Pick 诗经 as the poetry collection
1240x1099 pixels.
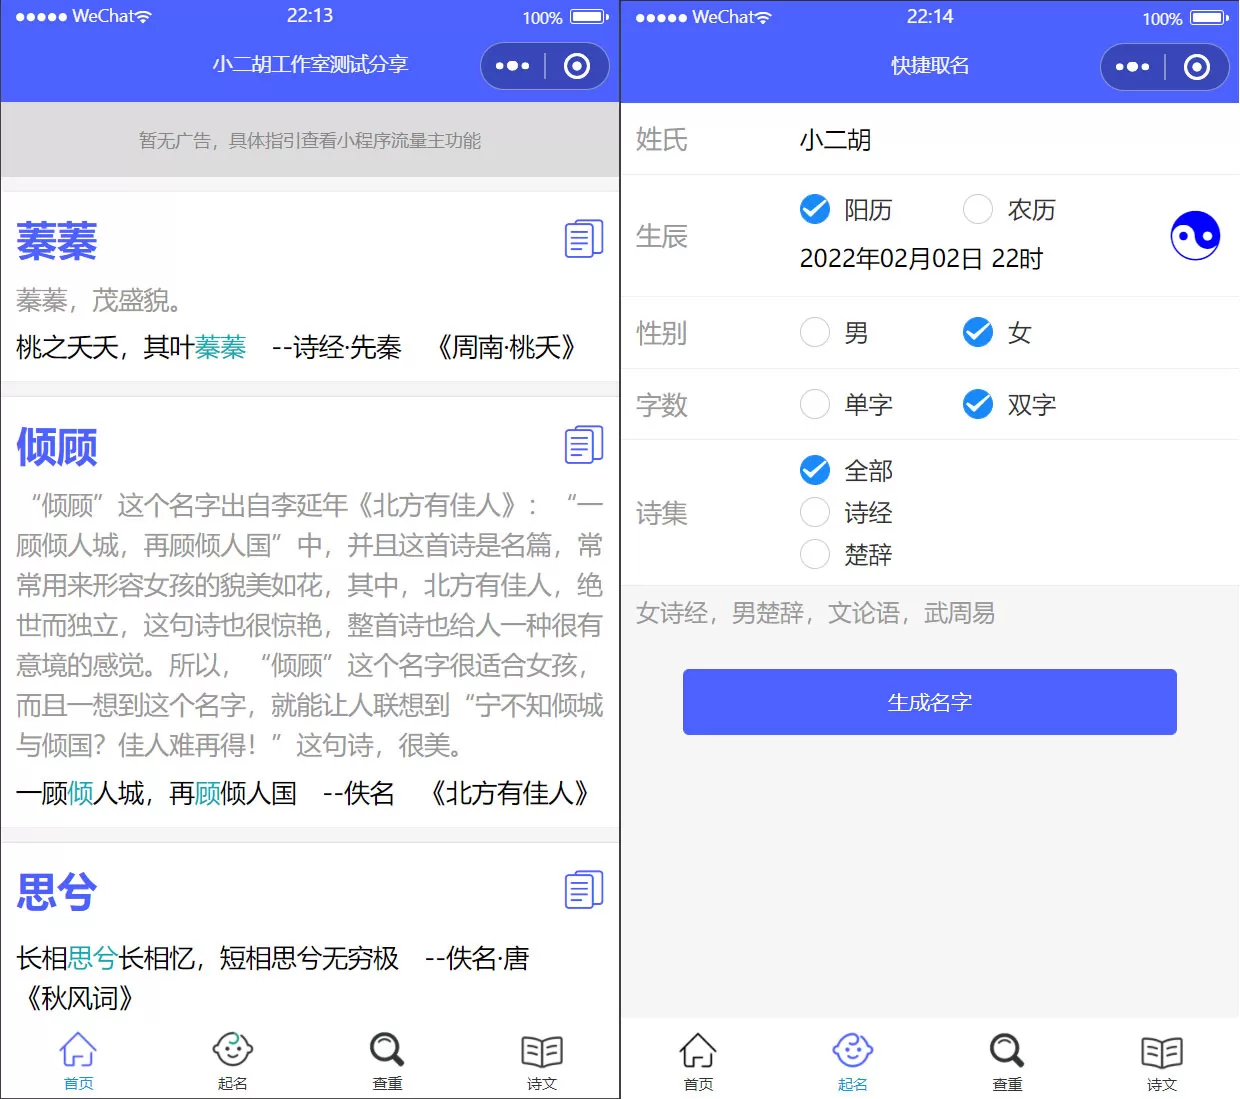tap(815, 513)
